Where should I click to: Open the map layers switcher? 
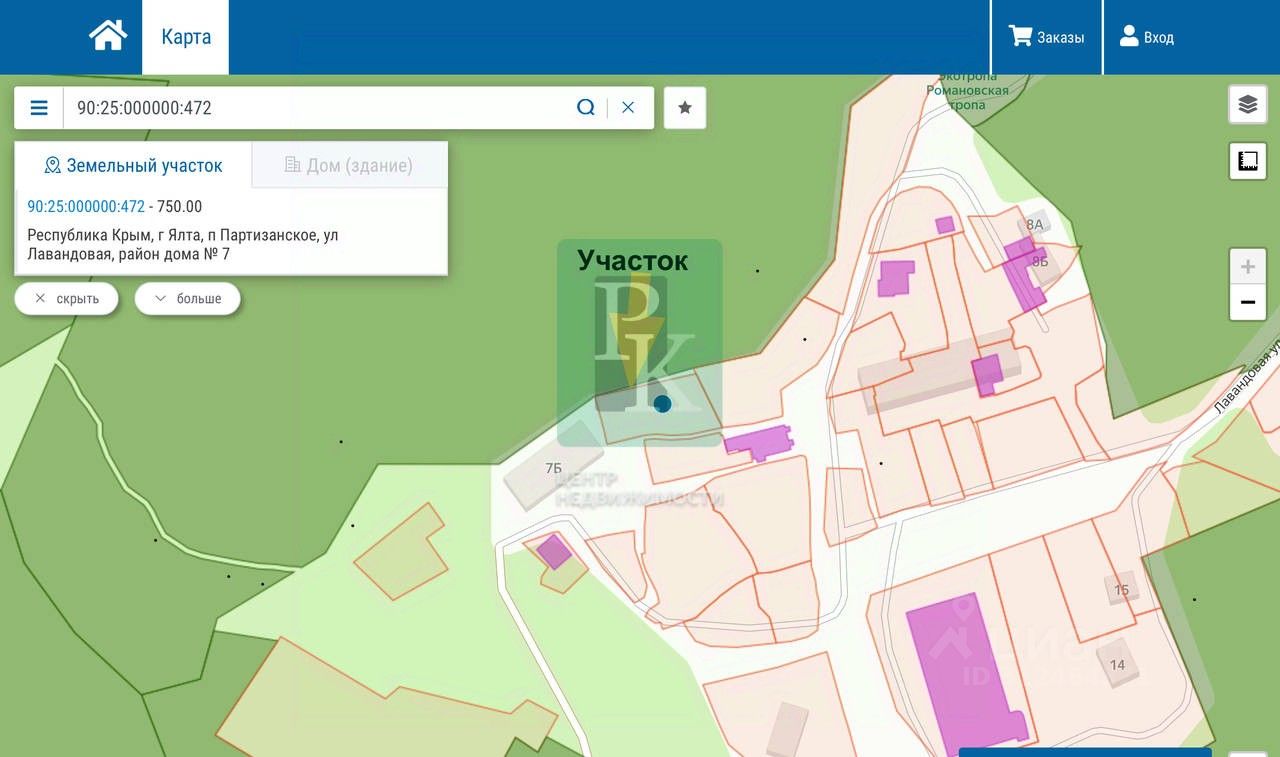[1247, 104]
